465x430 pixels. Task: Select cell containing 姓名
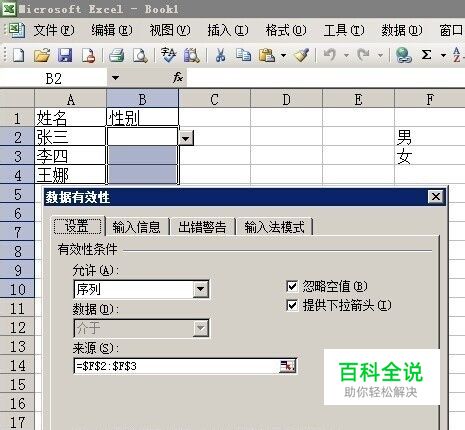(70, 117)
